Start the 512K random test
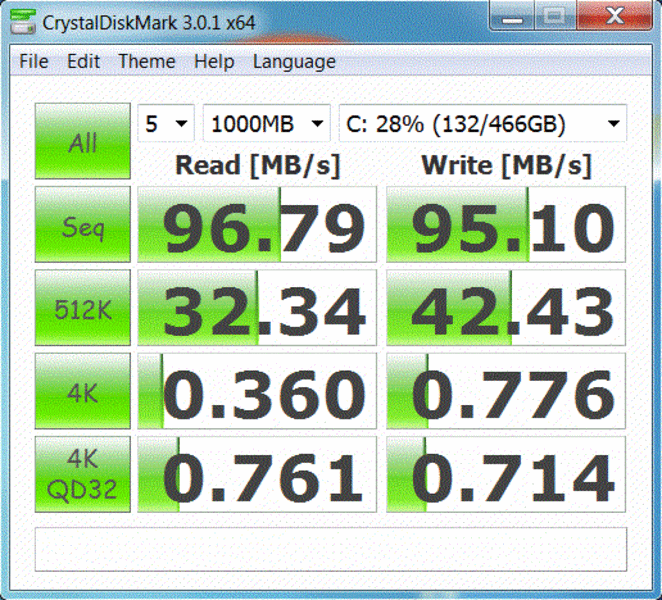 [83, 307]
